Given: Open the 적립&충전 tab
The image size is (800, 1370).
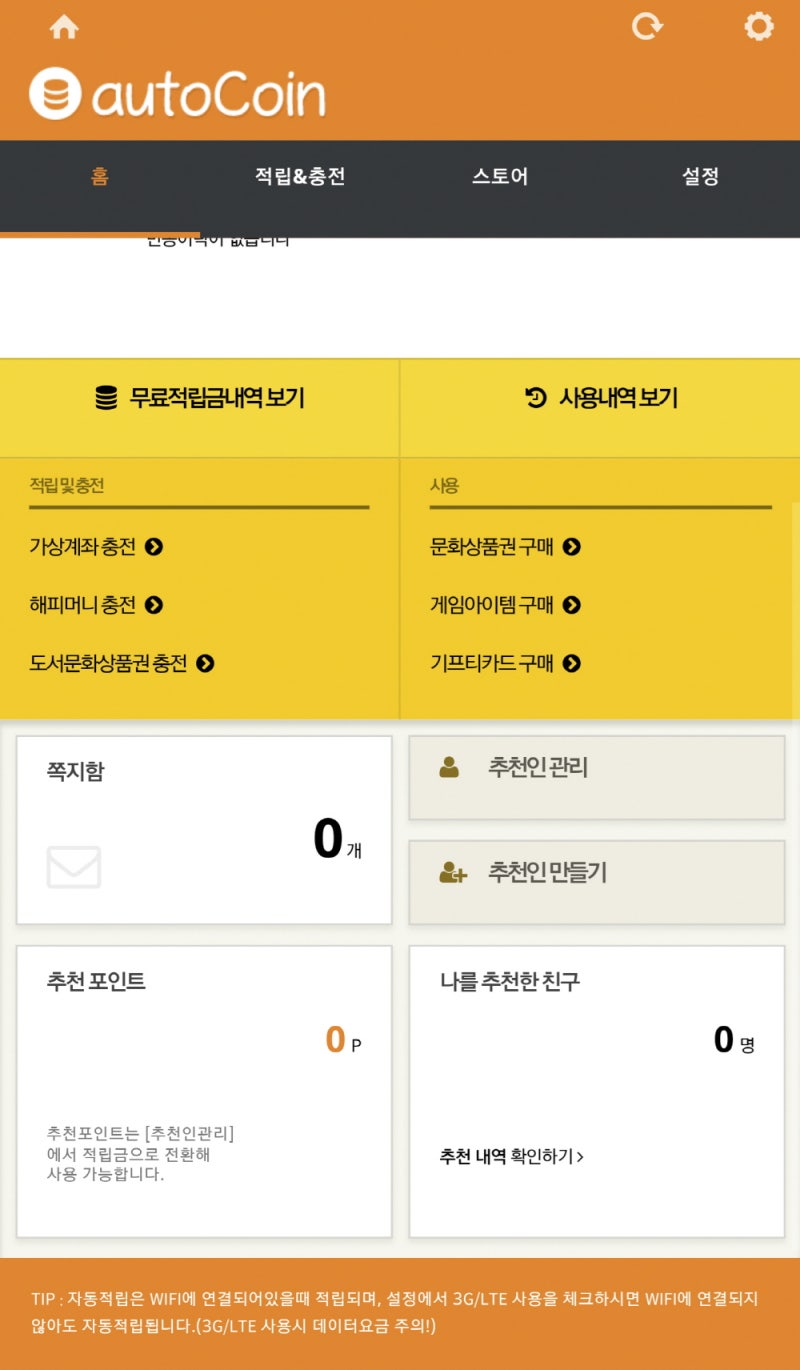Looking at the screenshot, I should point(302,176).
